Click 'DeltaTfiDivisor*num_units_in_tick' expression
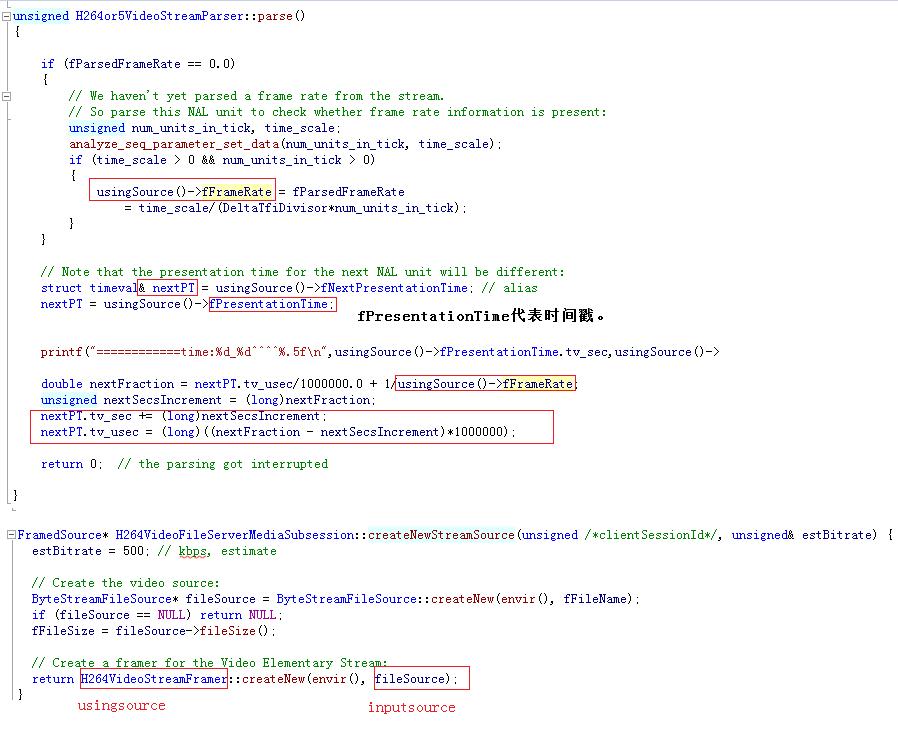898x734 pixels. pyautogui.click(x=340, y=208)
